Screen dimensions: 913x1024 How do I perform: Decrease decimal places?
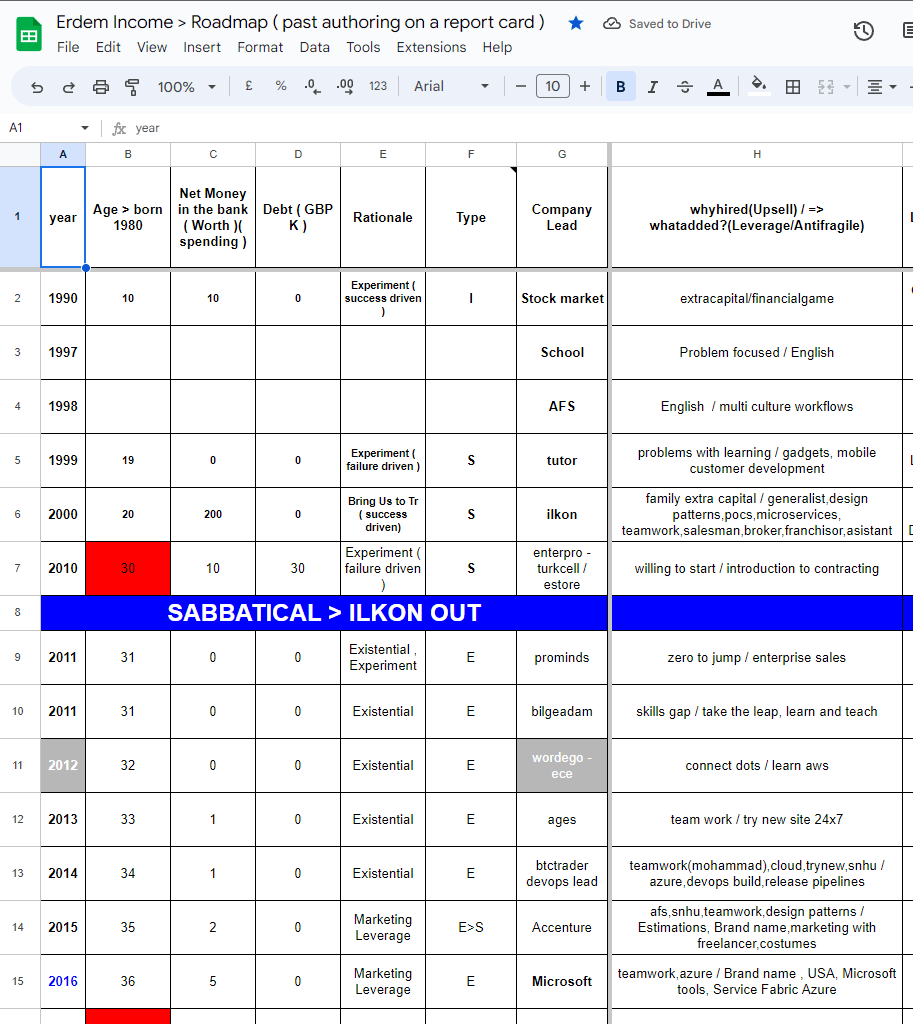[x=312, y=86]
